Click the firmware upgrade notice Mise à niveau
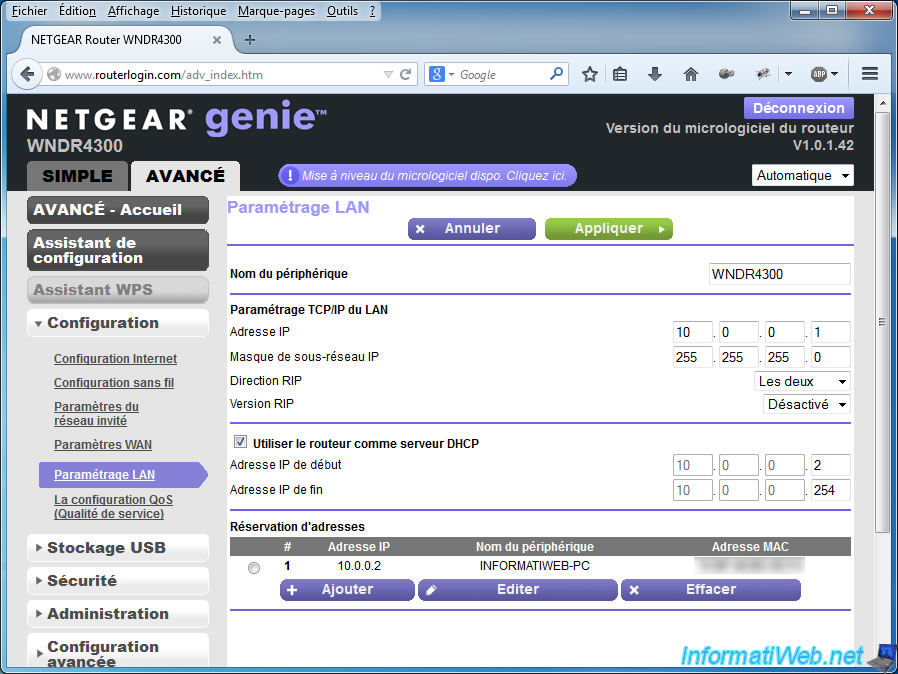The height and width of the screenshot is (674, 898). coord(427,176)
